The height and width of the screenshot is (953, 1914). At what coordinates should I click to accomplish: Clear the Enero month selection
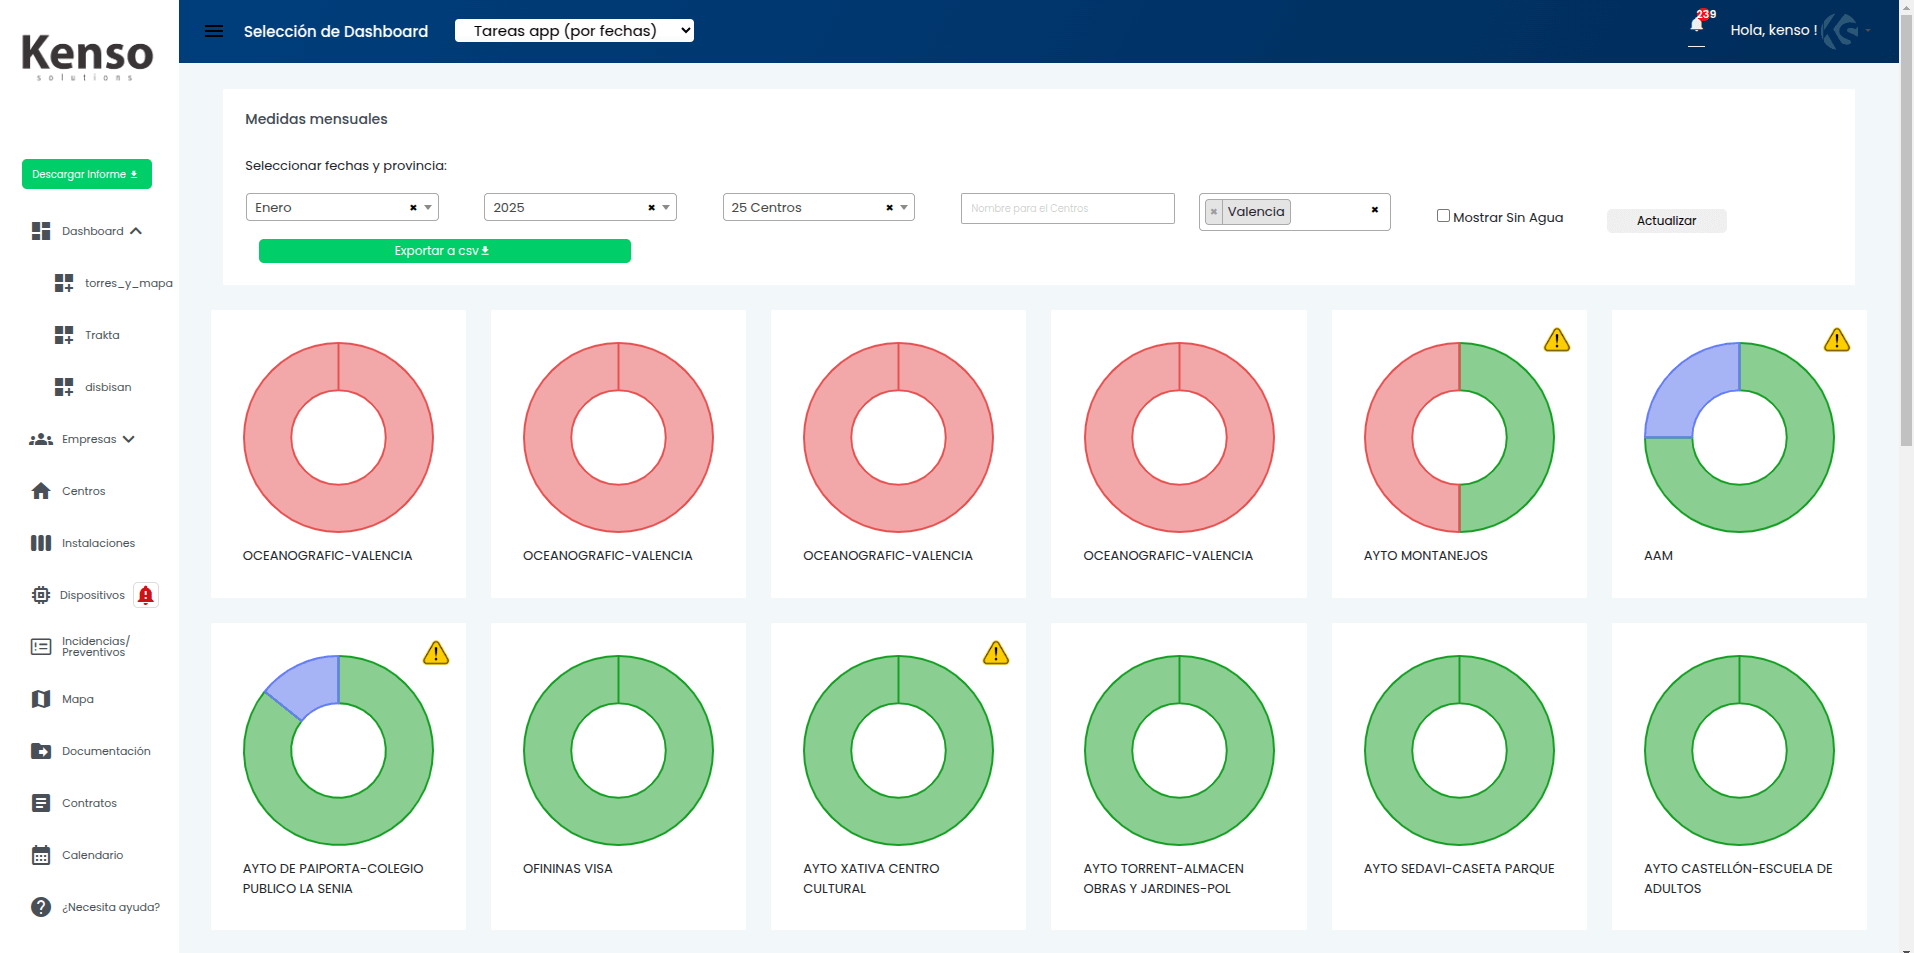click(413, 208)
